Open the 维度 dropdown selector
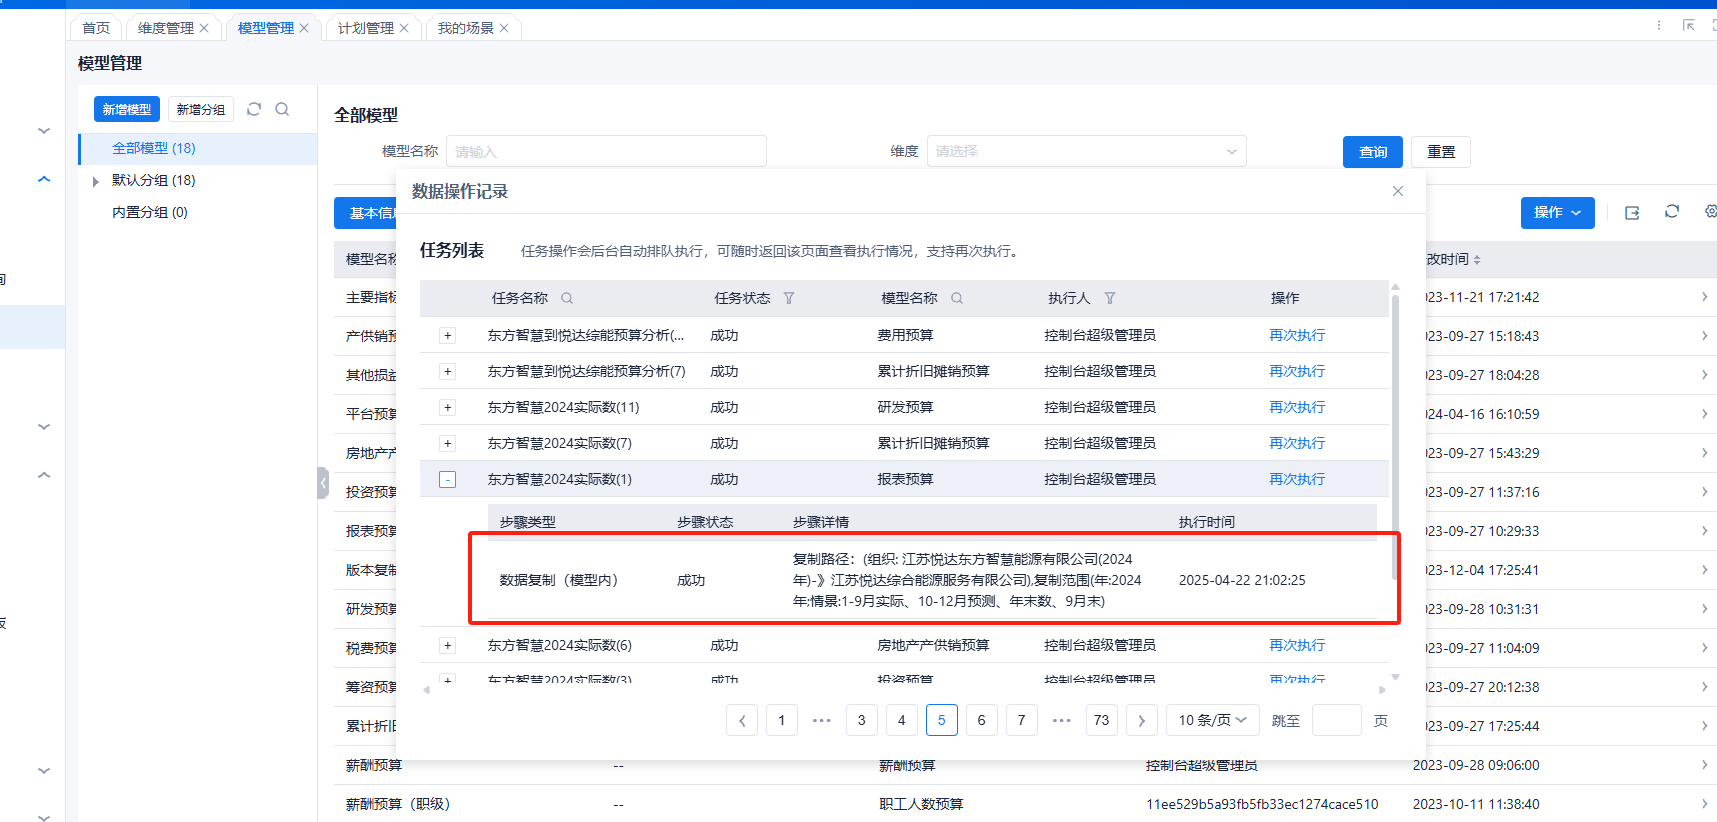 click(x=1086, y=151)
